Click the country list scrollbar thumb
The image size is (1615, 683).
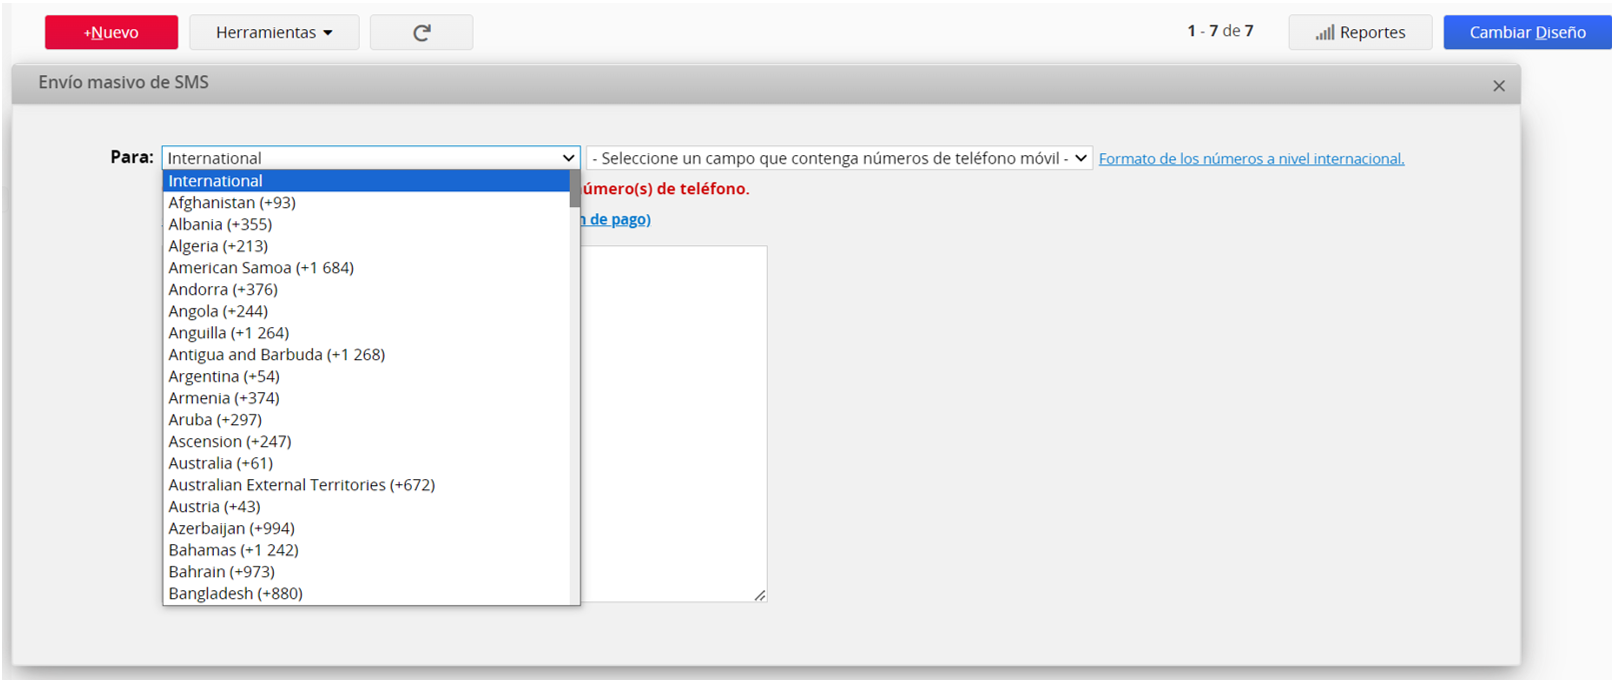pos(574,189)
